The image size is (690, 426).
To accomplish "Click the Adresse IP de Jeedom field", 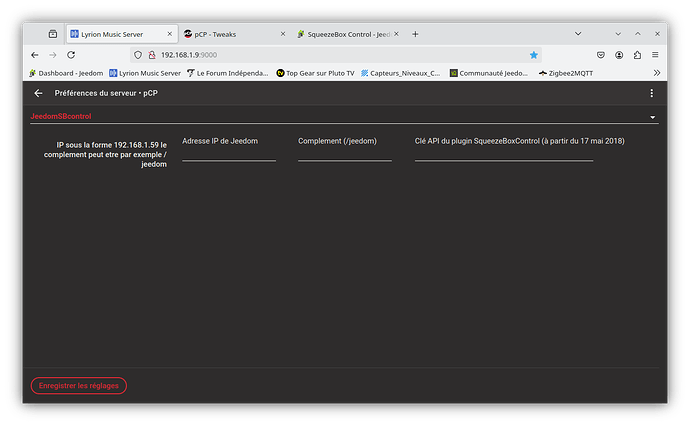I will [228, 154].
